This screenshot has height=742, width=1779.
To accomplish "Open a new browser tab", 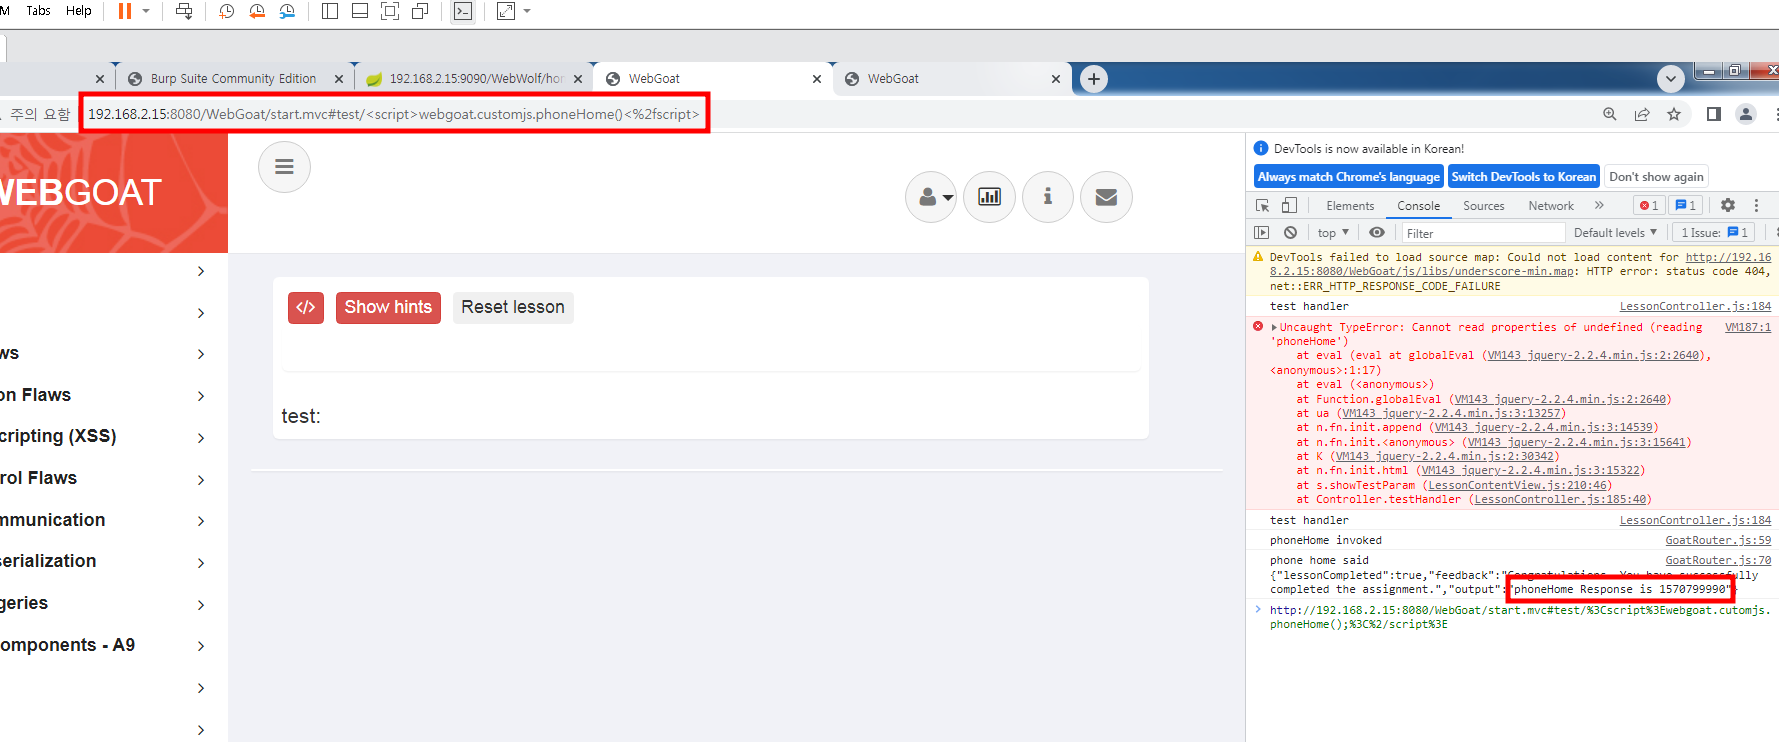I will pos(1094,79).
